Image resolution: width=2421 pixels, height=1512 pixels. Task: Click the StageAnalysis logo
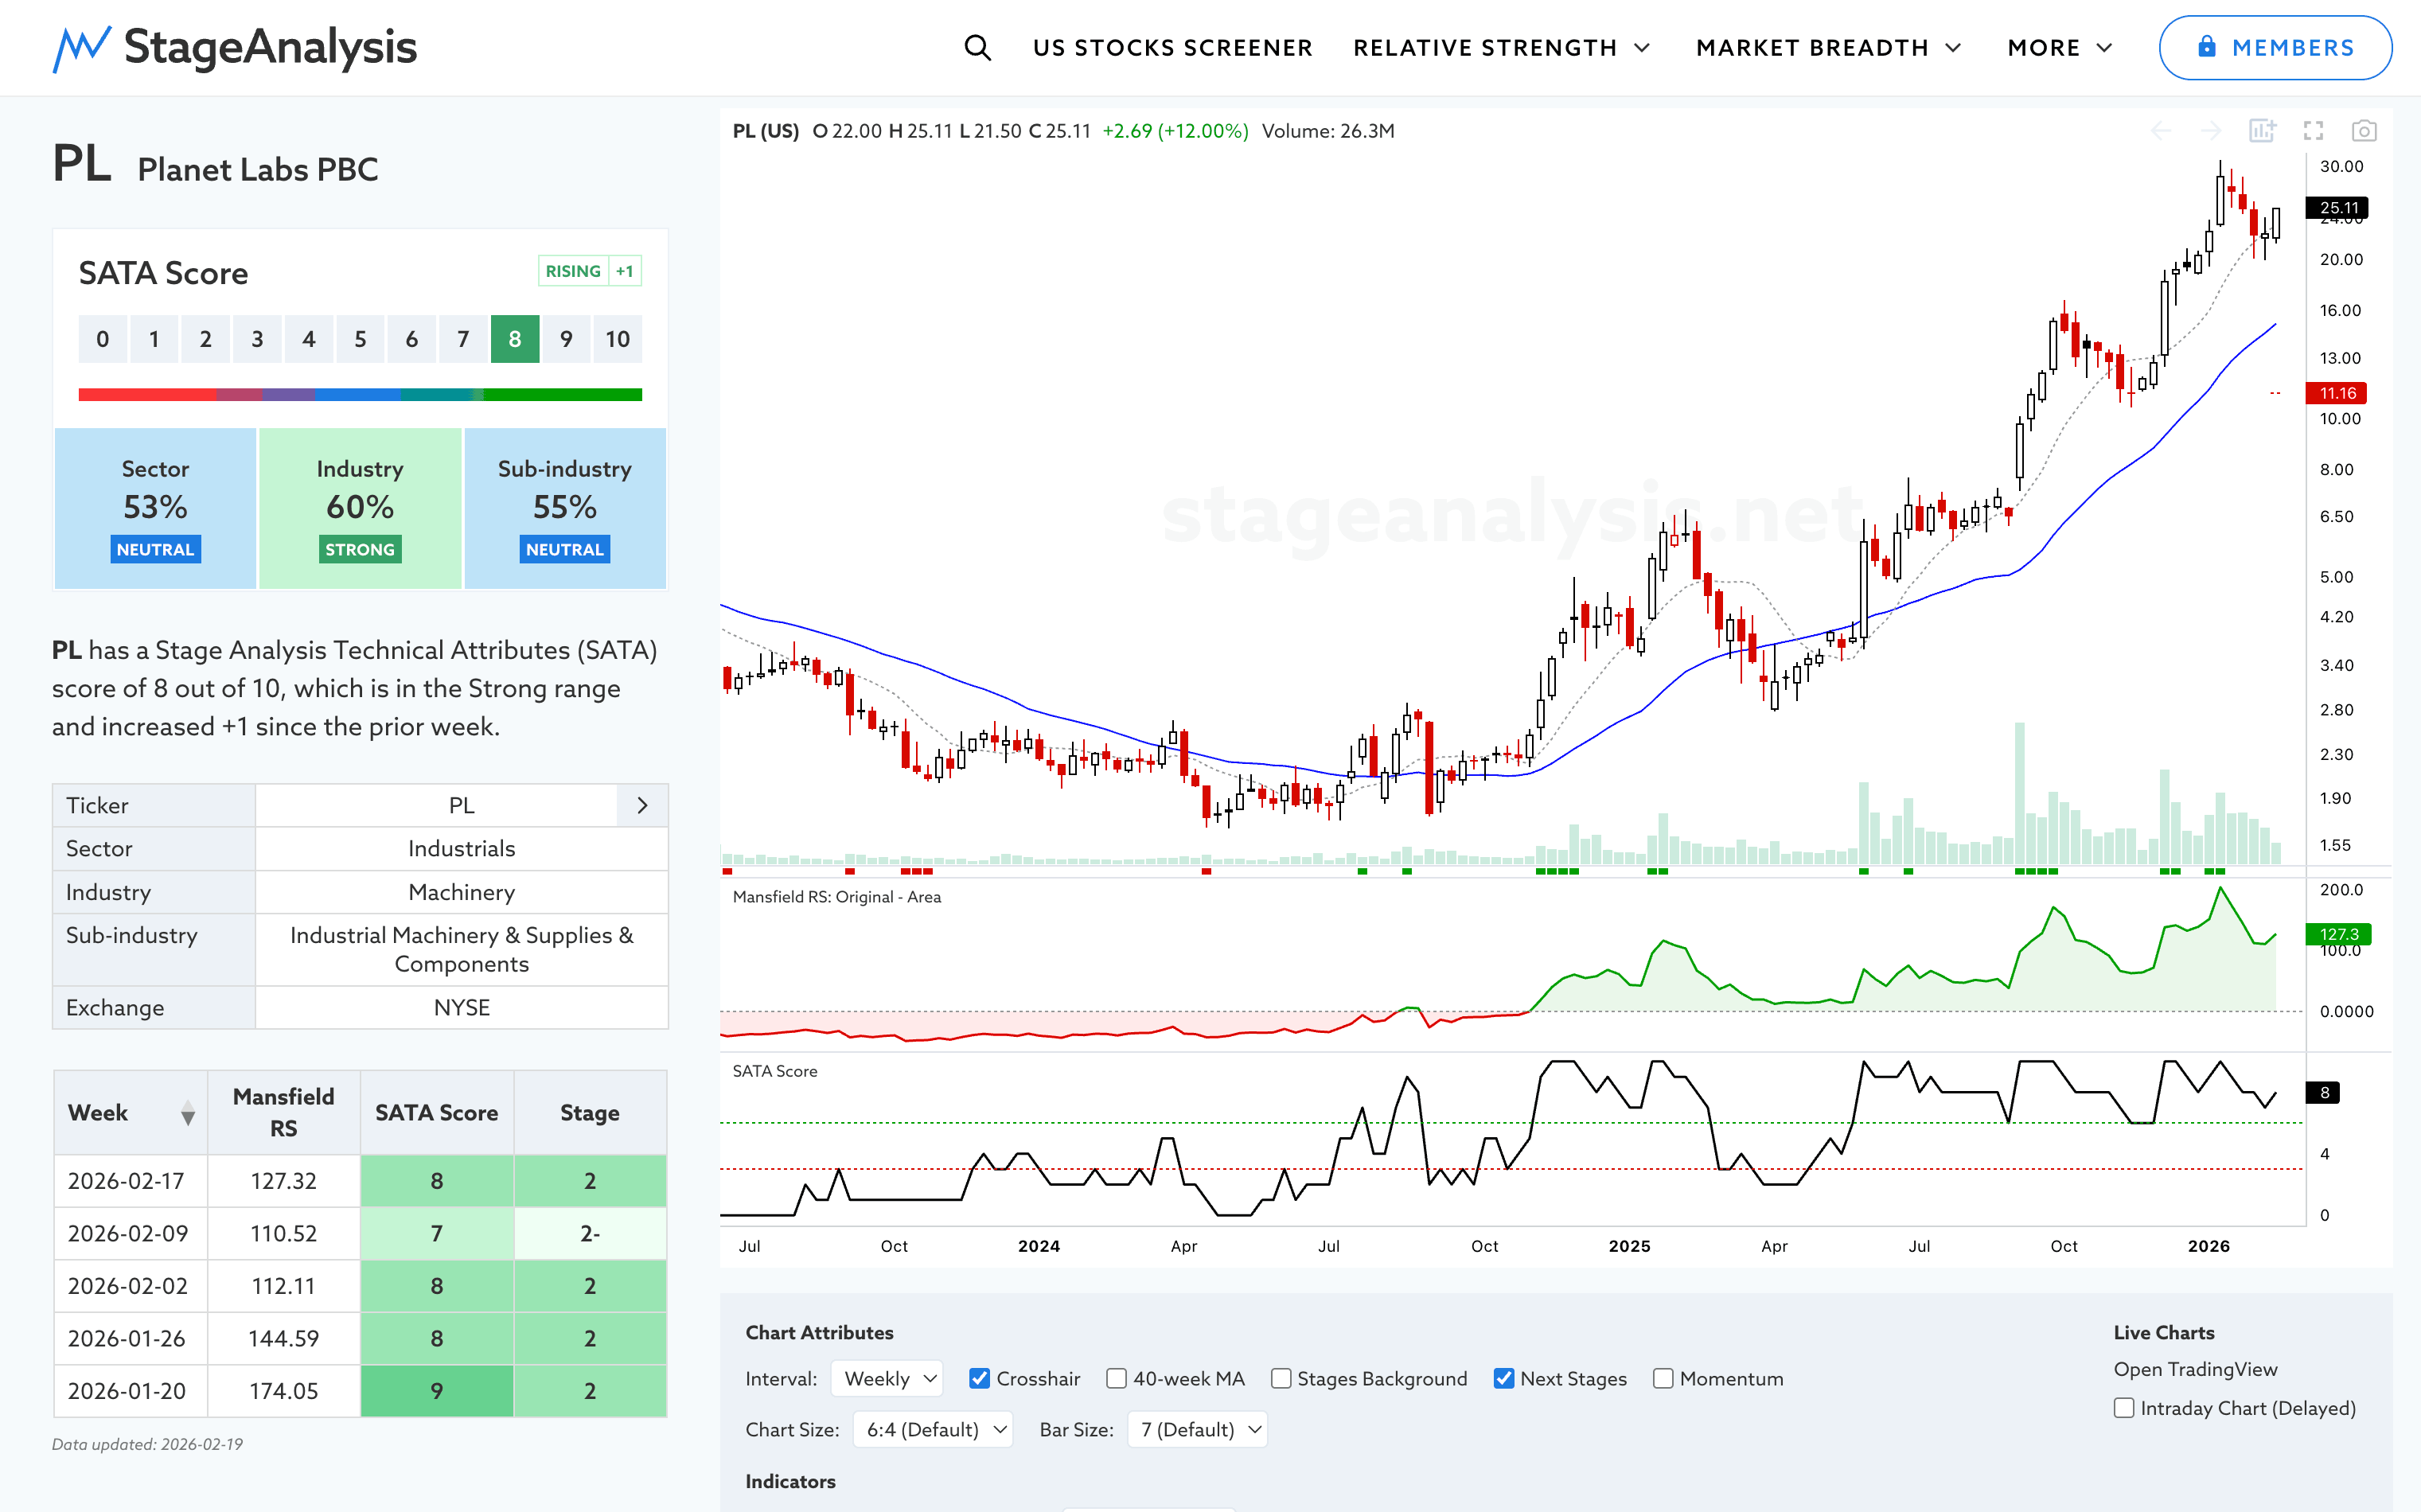point(235,47)
